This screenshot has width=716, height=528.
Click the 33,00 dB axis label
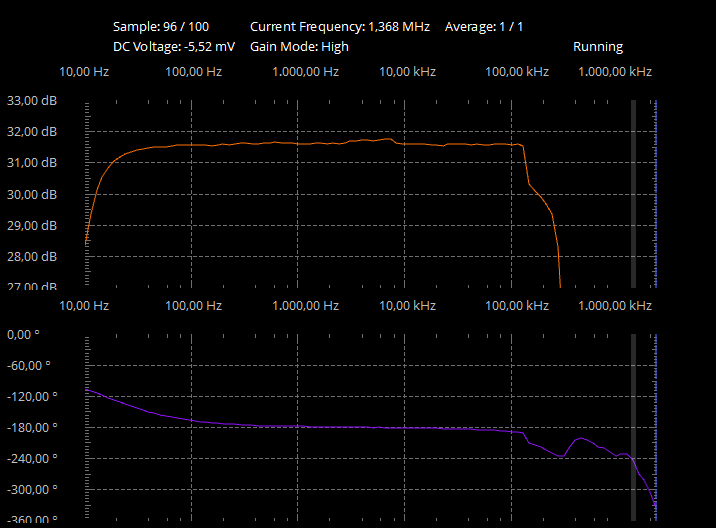pyautogui.click(x=32, y=100)
